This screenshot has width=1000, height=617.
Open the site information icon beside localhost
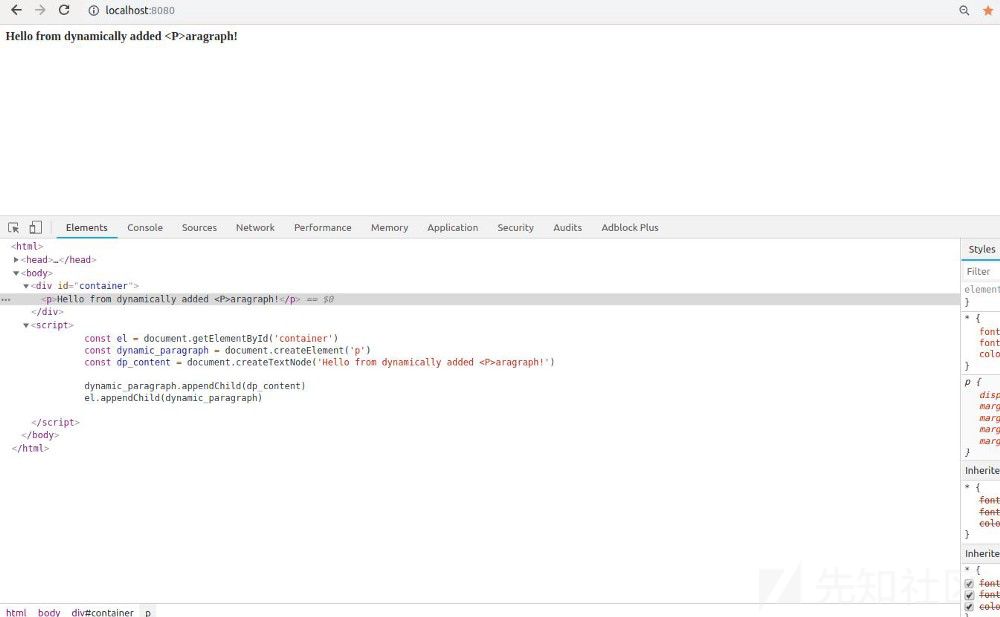pyautogui.click(x=93, y=10)
